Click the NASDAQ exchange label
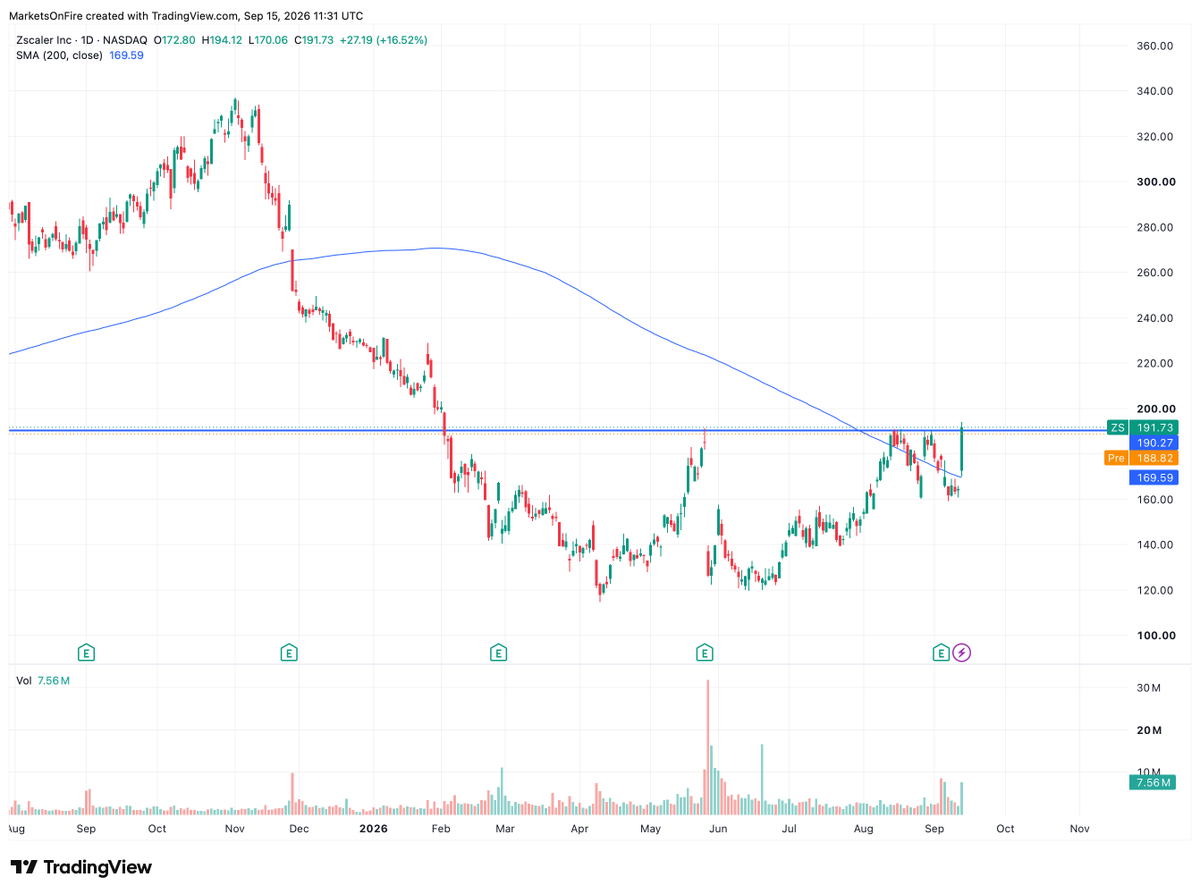The width and height of the screenshot is (1200, 894). pyautogui.click(x=127, y=40)
